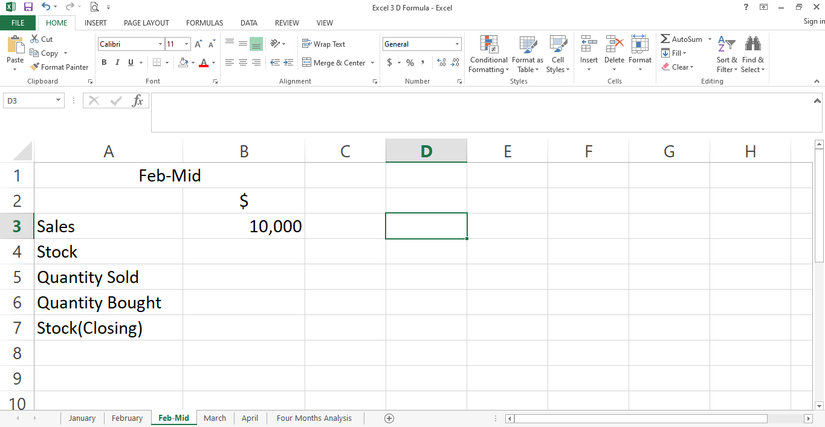Open the Four Months Analysis sheet
This screenshot has width=825, height=427.
pos(314,418)
